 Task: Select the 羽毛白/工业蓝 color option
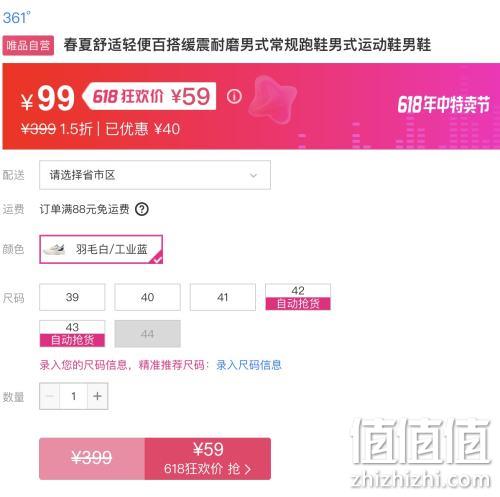pyautogui.click(x=101, y=249)
